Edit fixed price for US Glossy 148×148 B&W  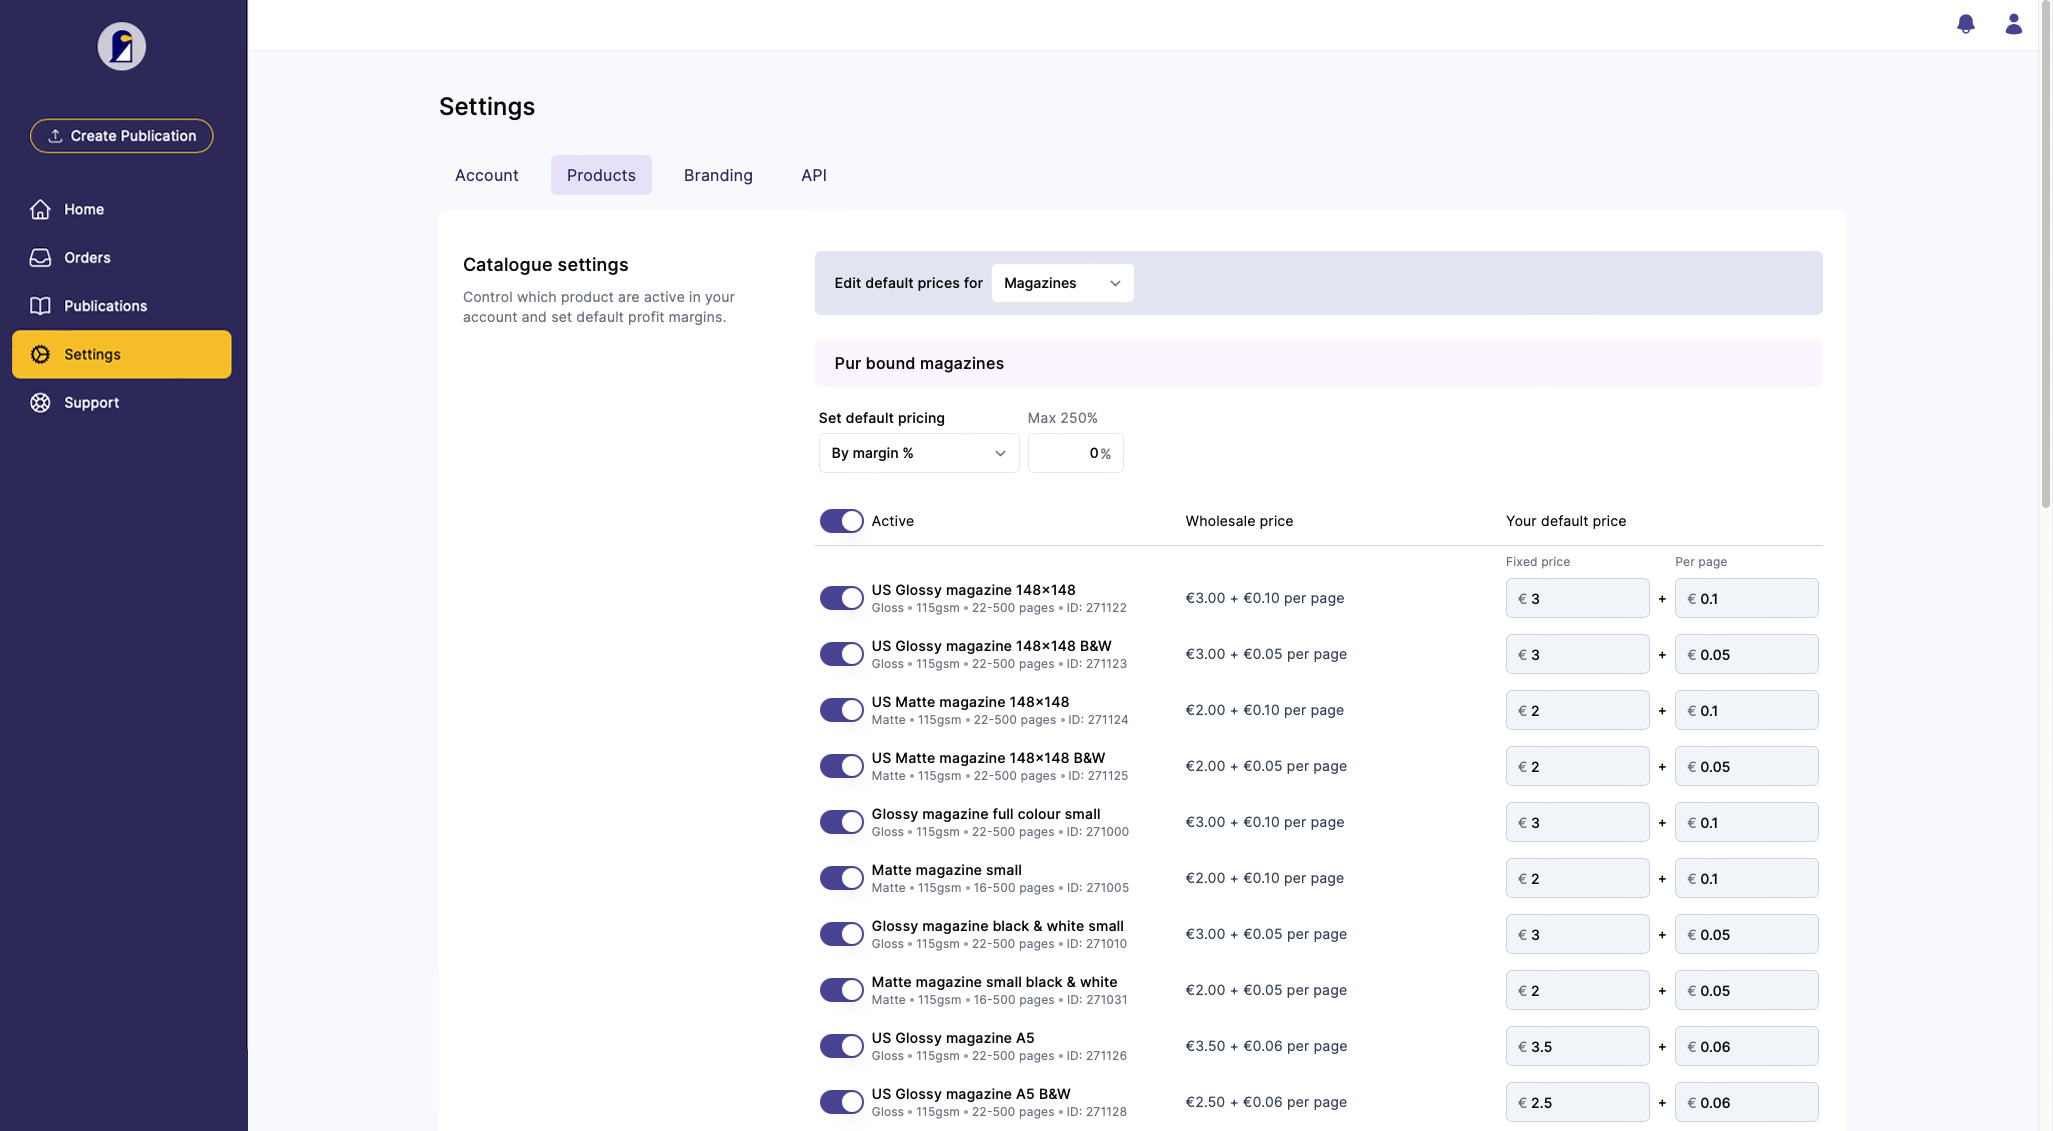click(1577, 654)
